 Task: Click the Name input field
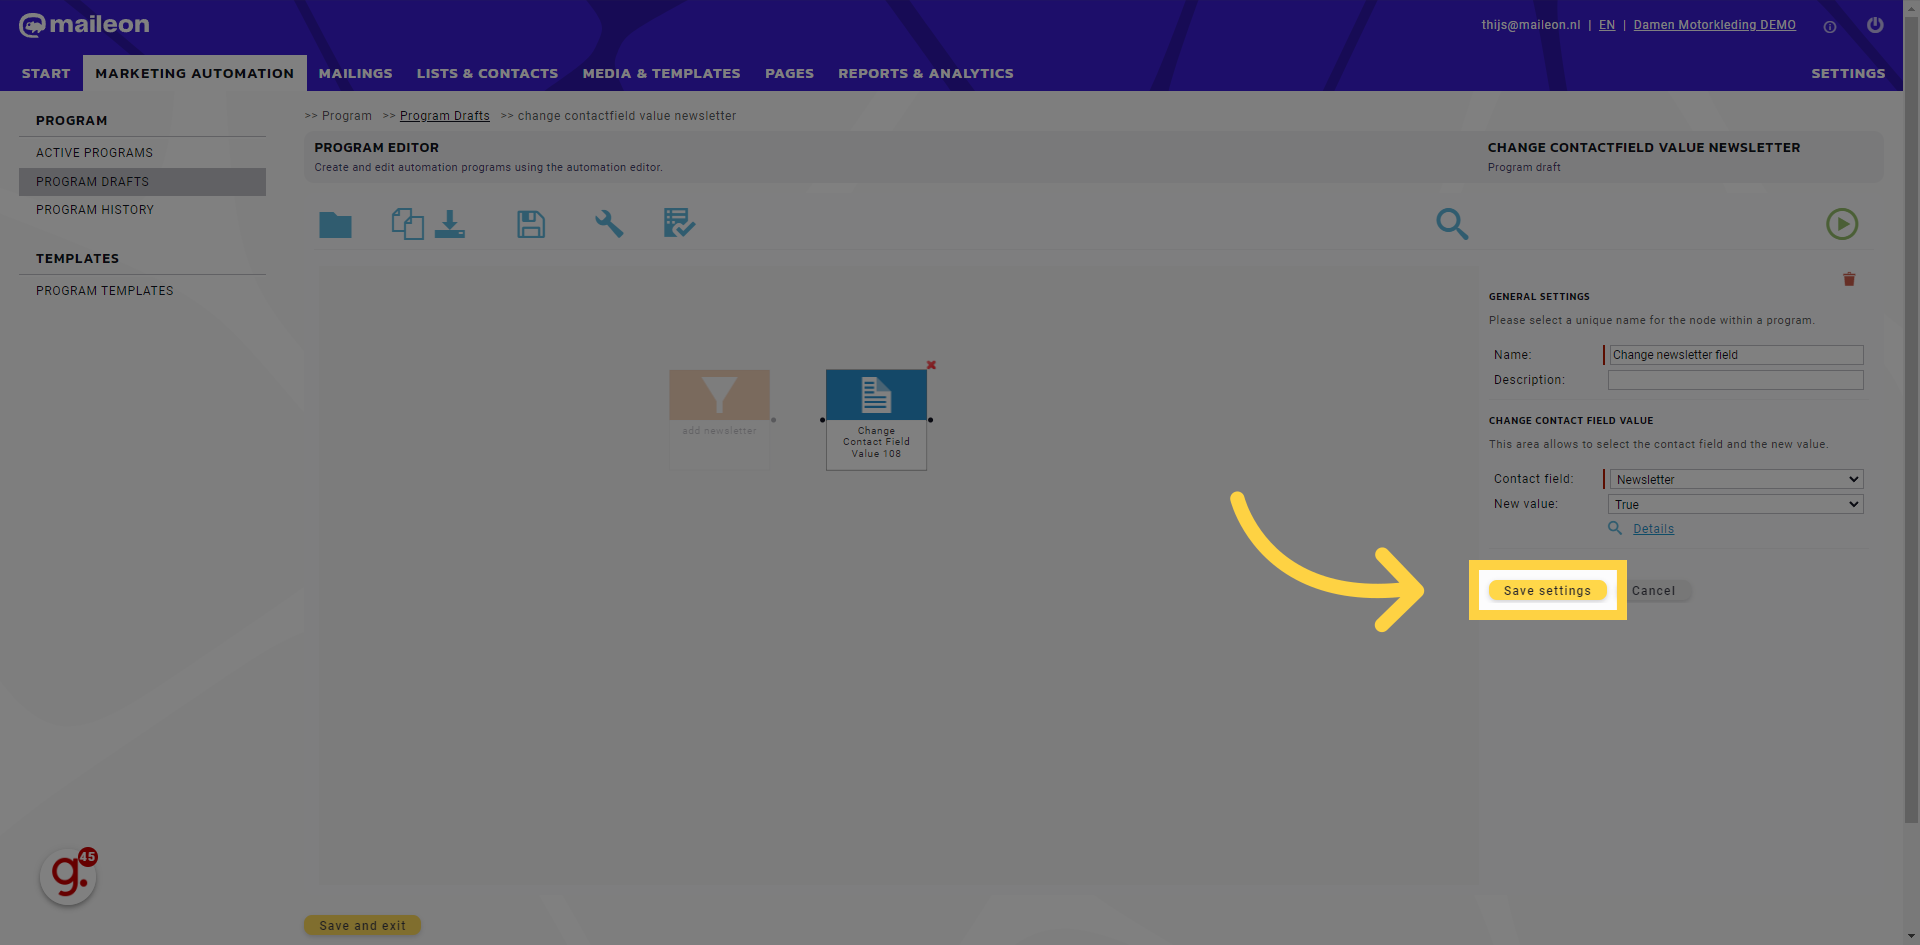click(x=1736, y=355)
